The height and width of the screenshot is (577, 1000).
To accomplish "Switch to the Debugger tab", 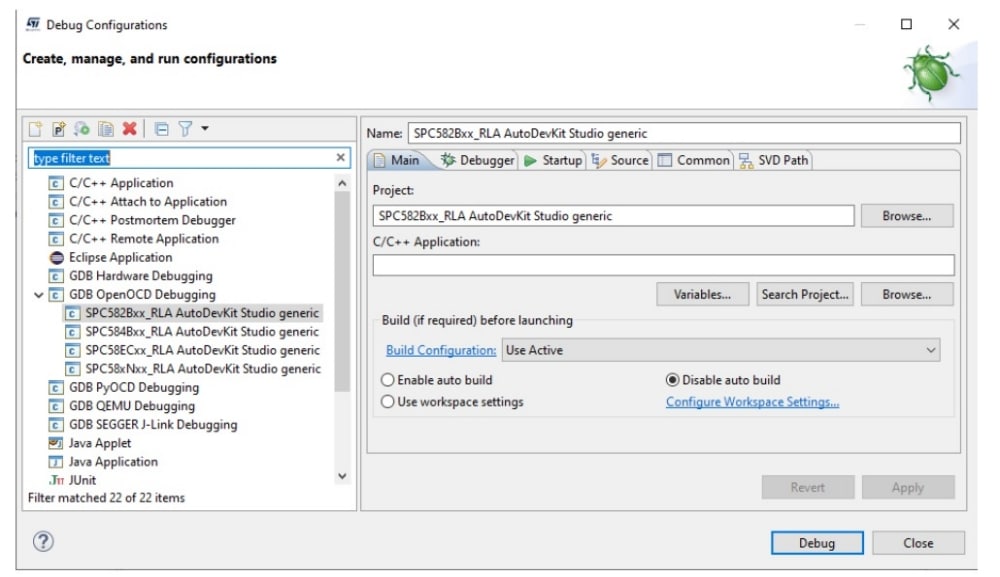I will (x=477, y=160).
